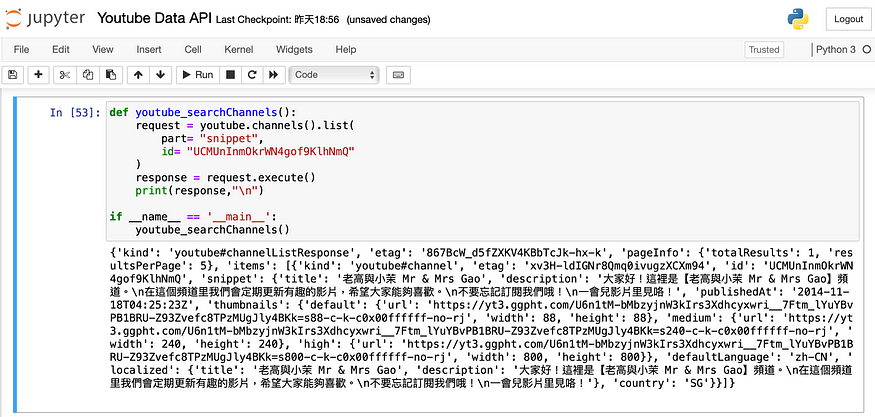Open the Insert menu

149,50
